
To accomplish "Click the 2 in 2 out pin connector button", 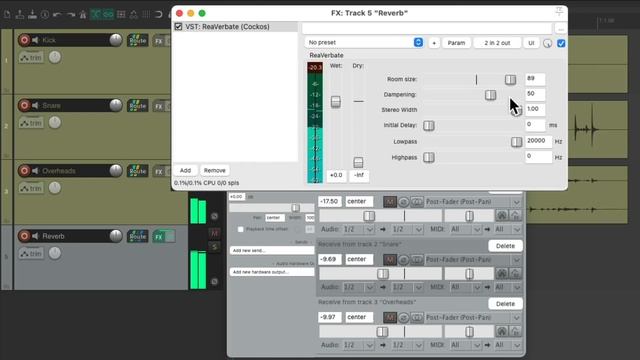I will [x=497, y=42].
